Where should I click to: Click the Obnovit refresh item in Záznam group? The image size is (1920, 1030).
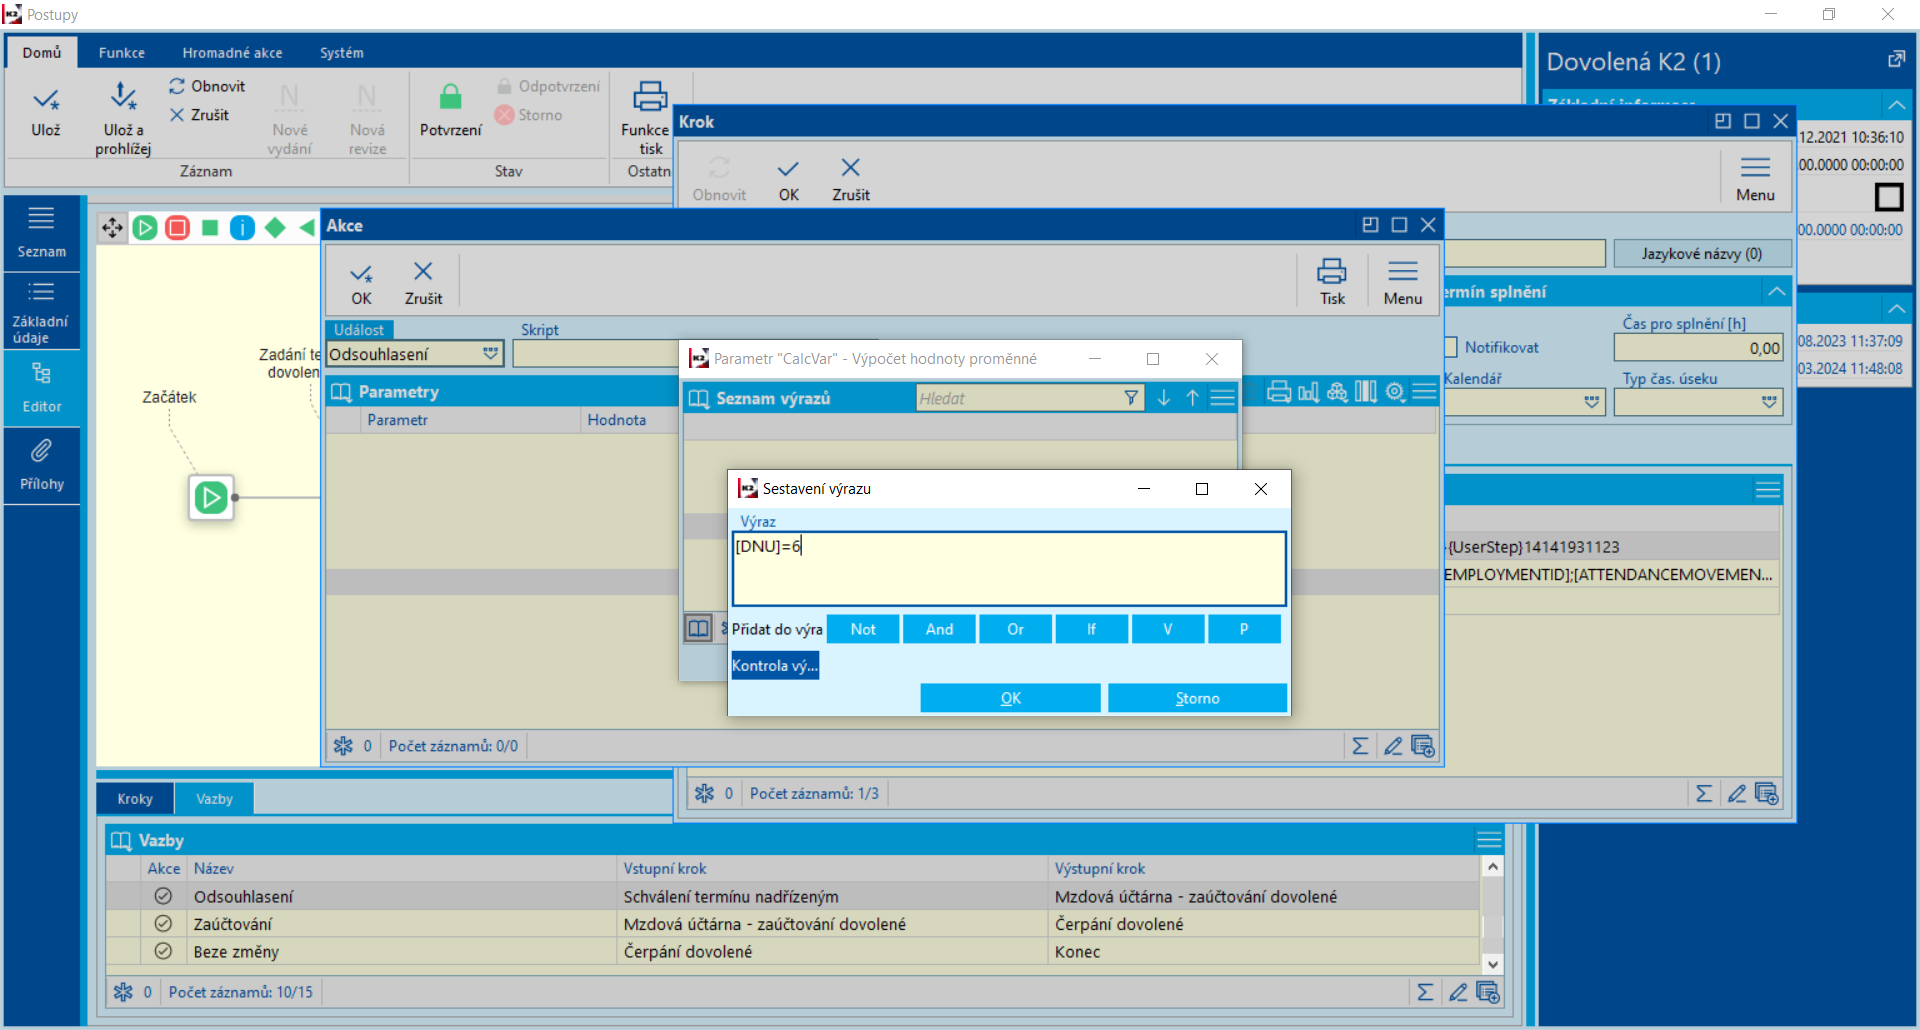[207, 86]
